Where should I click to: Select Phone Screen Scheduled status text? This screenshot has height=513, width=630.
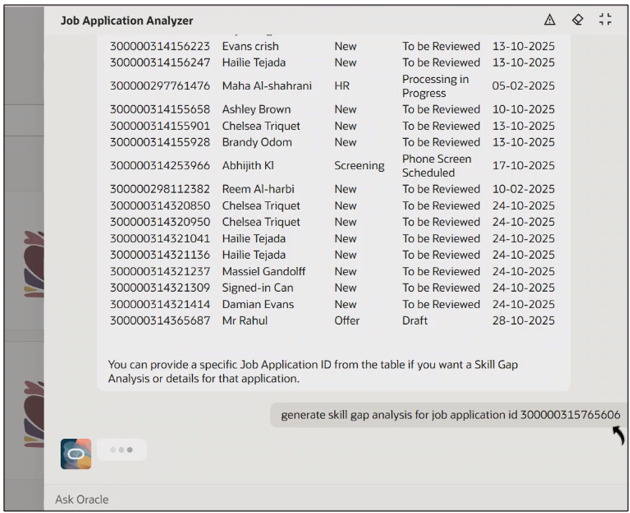[435, 166]
